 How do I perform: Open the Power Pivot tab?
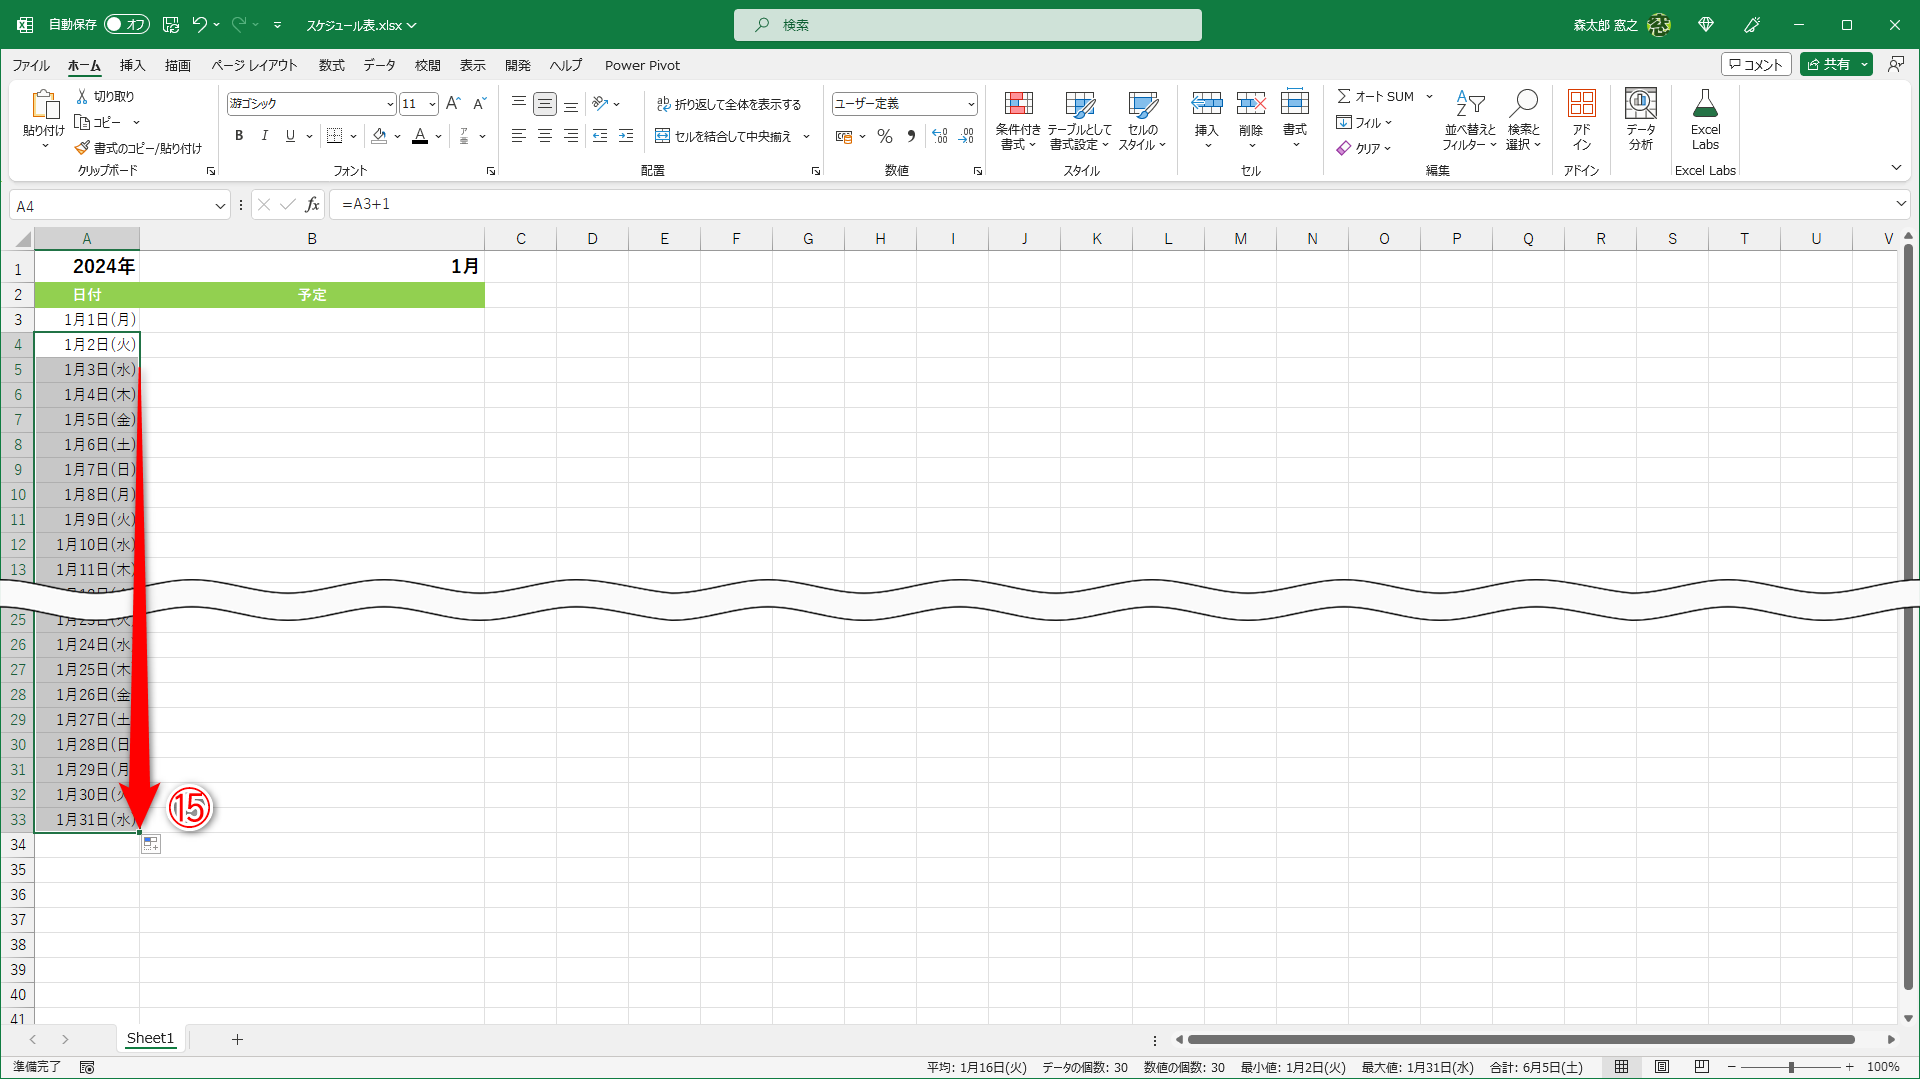pos(642,65)
